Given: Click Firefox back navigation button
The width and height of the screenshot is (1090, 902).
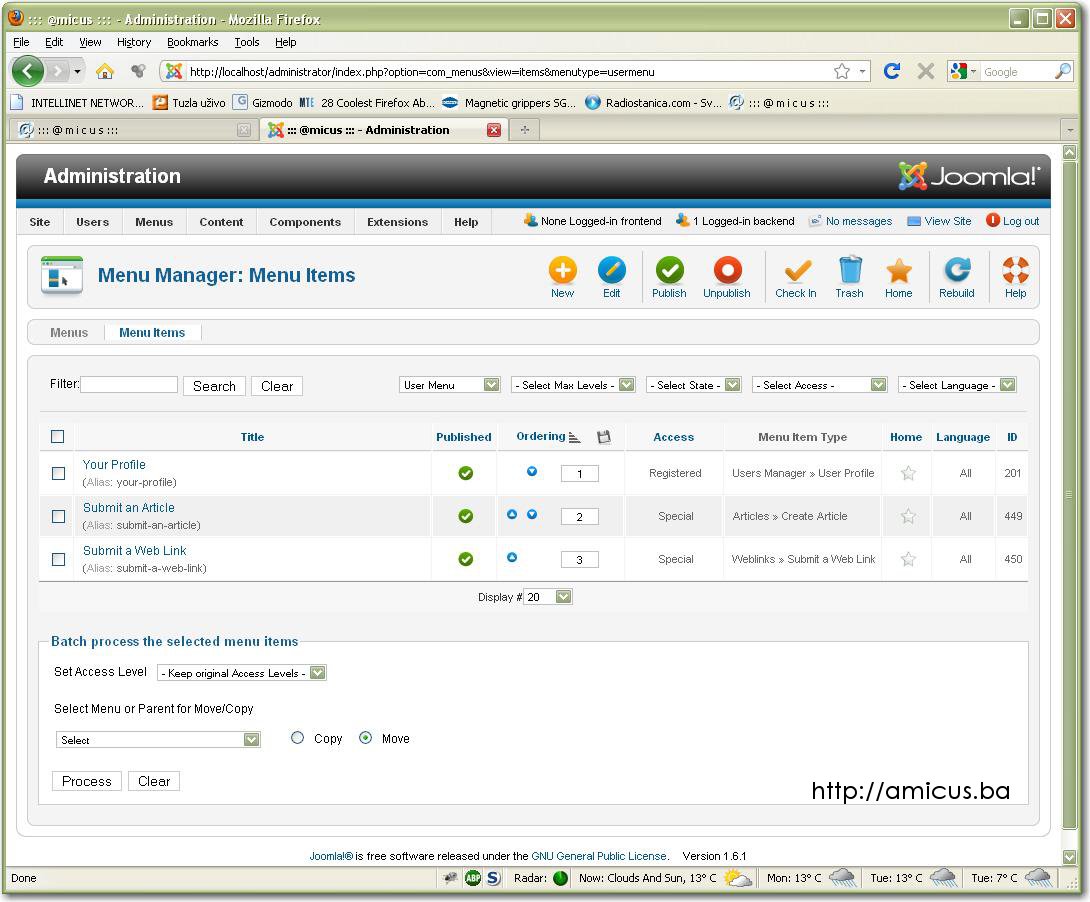Looking at the screenshot, I should click(28, 71).
